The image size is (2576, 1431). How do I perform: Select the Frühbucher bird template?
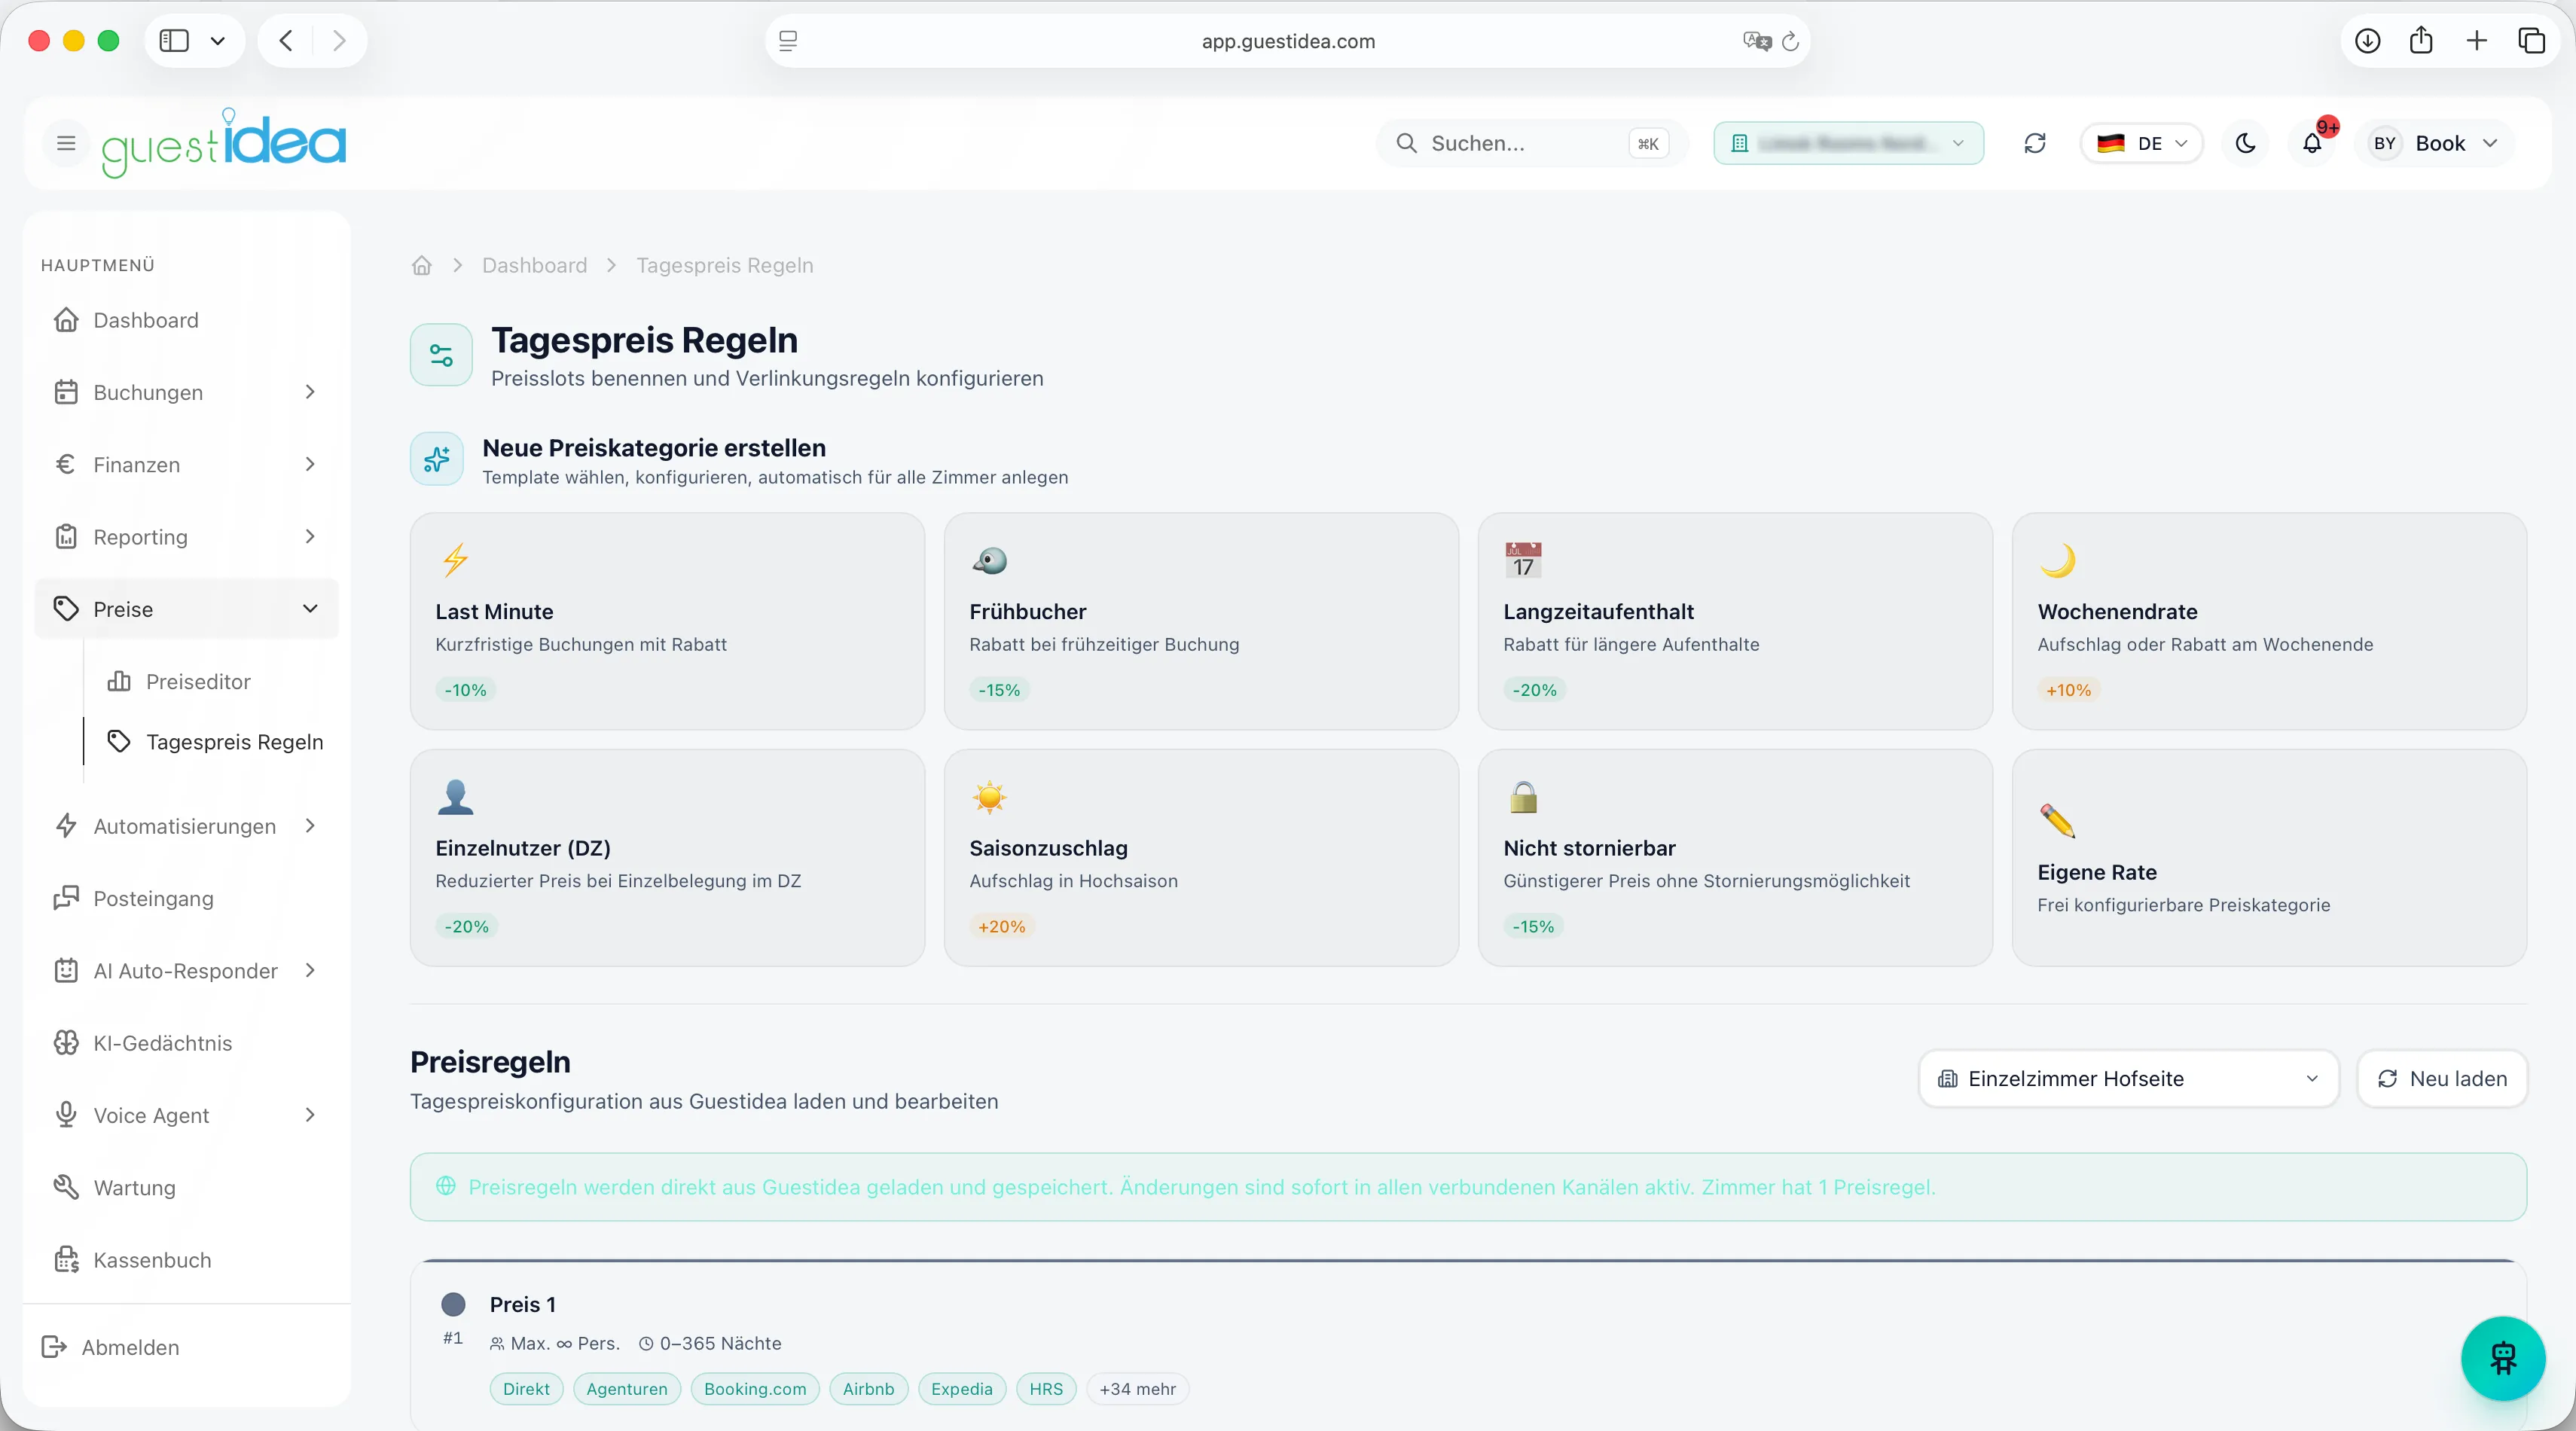[x=1201, y=621]
